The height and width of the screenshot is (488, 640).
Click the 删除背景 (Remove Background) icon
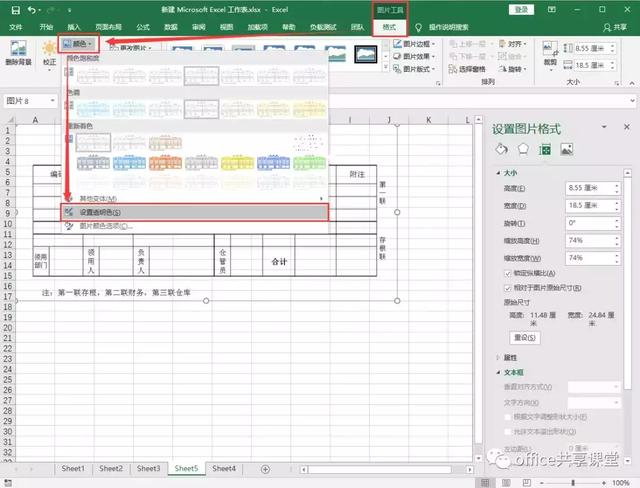pos(18,49)
